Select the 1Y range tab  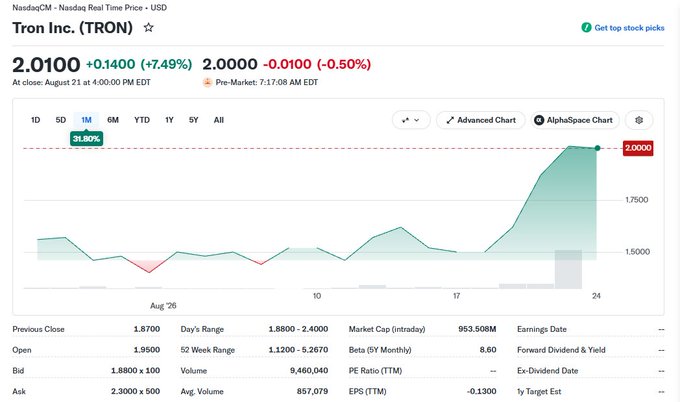pyautogui.click(x=169, y=120)
